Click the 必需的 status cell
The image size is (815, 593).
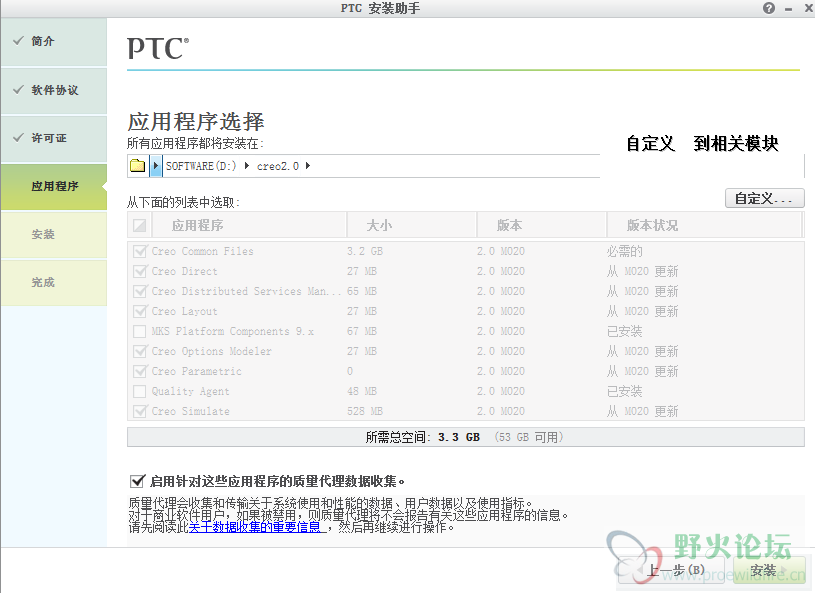coord(624,252)
